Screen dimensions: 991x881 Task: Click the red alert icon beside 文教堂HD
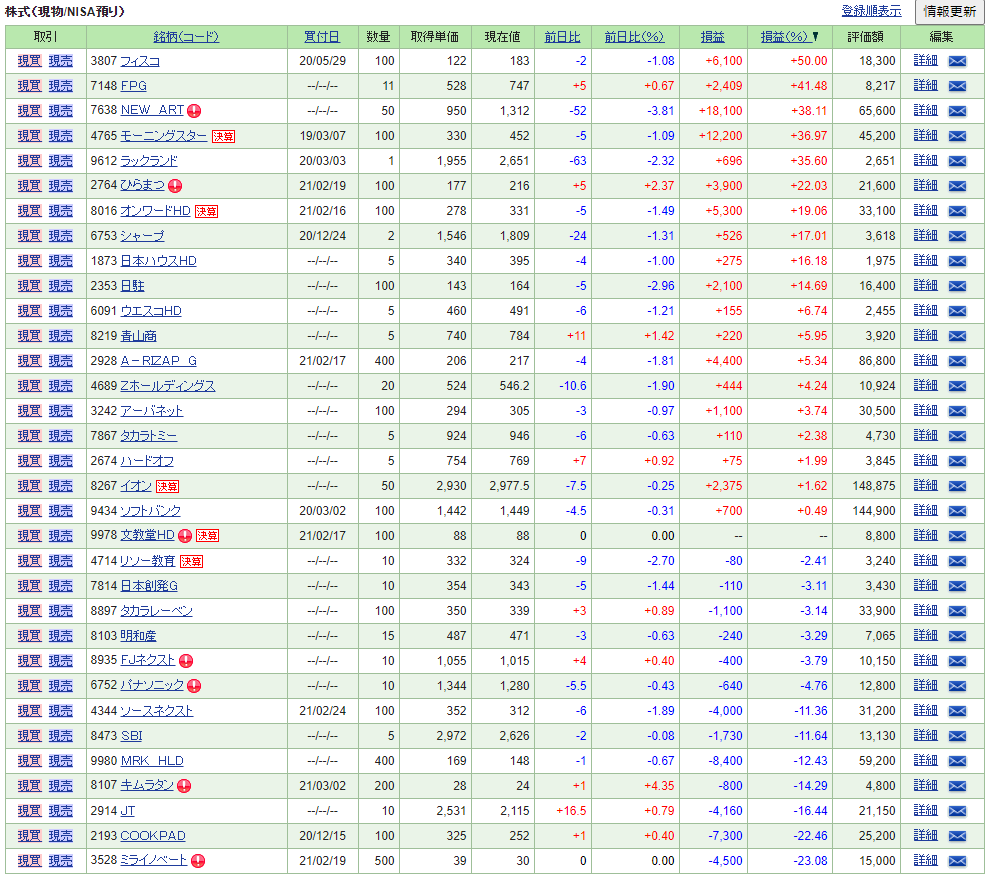pyautogui.click(x=185, y=536)
